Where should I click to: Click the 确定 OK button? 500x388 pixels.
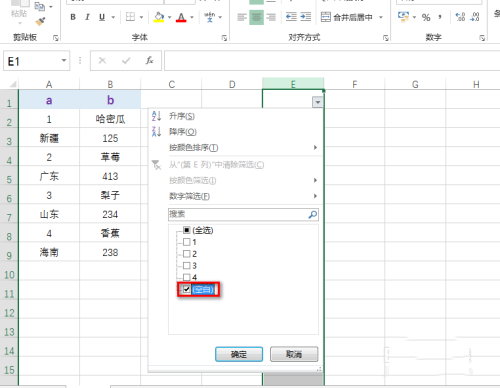point(239,354)
